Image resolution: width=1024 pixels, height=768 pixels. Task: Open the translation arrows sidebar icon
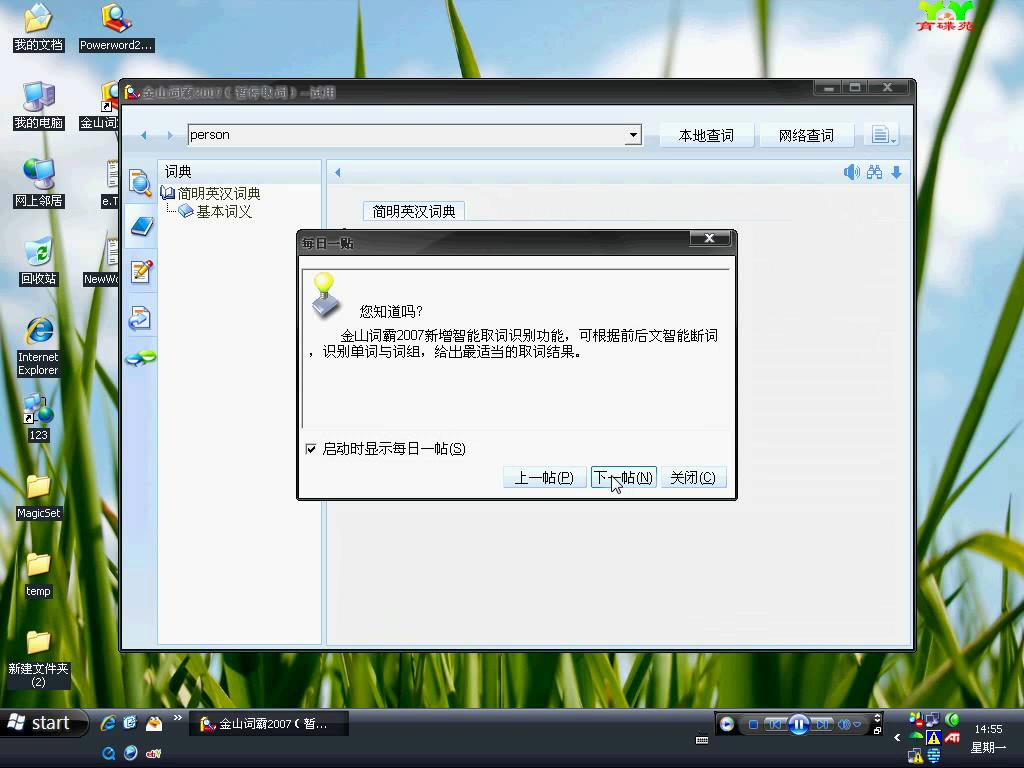(x=140, y=318)
